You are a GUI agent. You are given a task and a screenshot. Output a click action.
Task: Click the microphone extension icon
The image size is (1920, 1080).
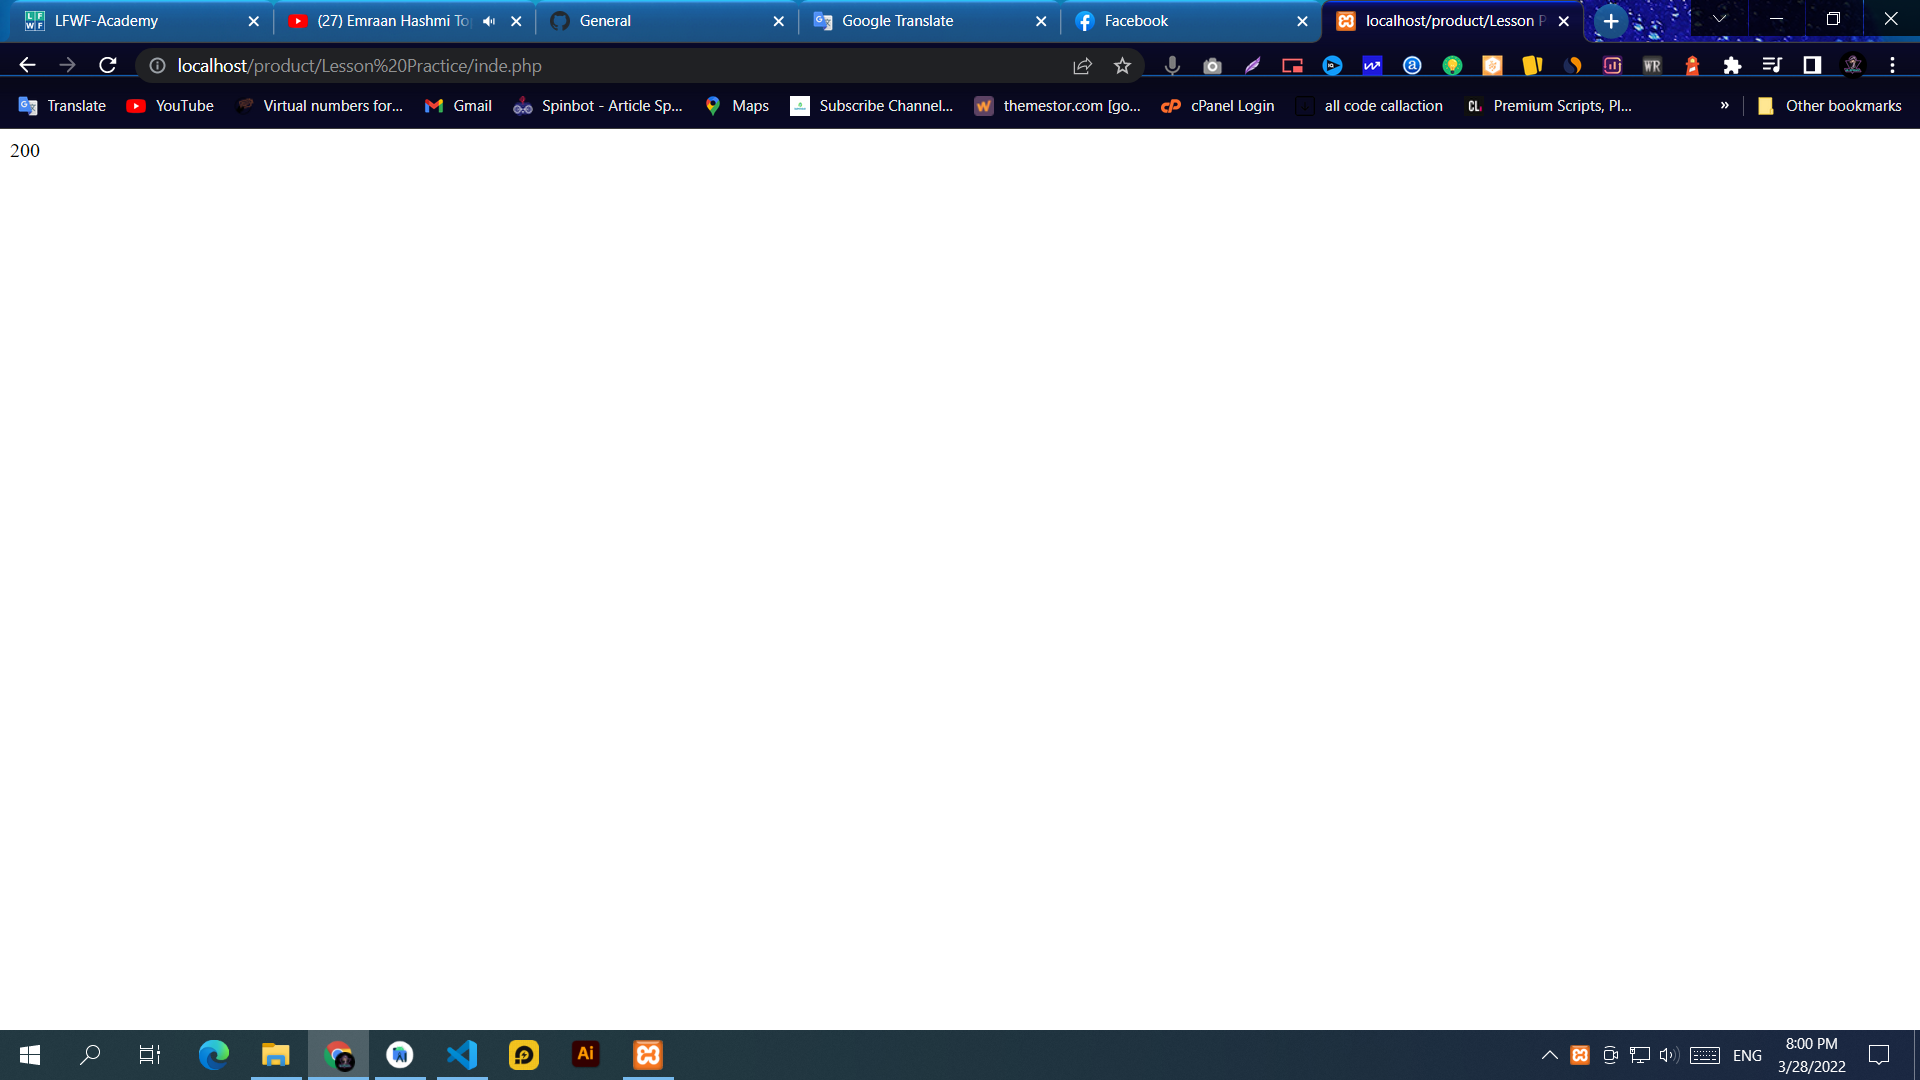(x=1172, y=66)
